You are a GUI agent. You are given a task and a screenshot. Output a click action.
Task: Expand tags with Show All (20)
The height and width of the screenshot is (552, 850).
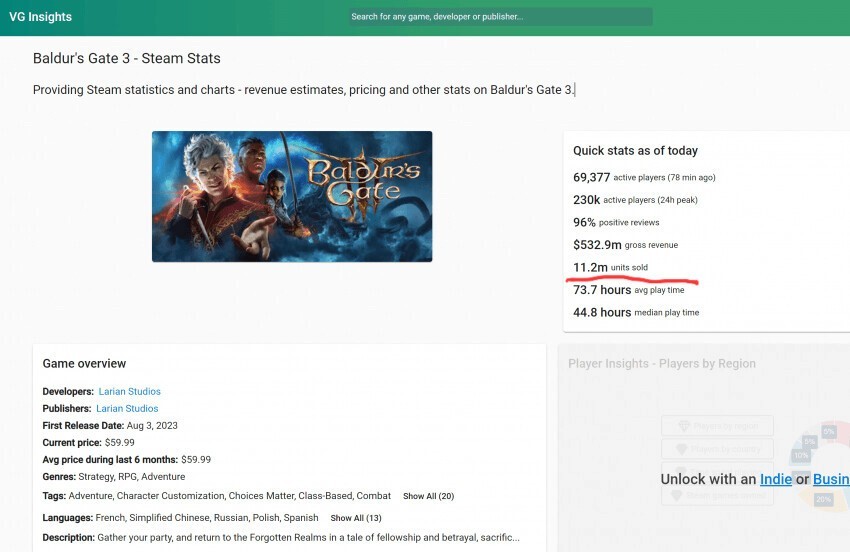(428, 496)
